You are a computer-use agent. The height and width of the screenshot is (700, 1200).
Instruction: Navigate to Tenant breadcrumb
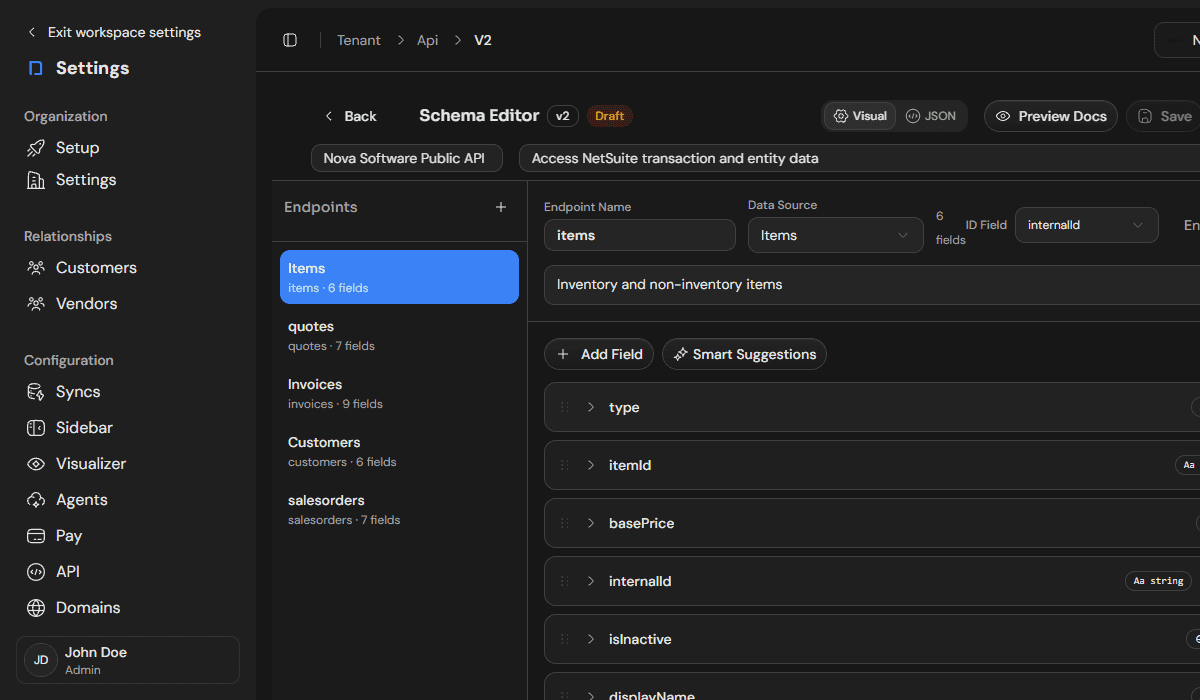point(358,40)
